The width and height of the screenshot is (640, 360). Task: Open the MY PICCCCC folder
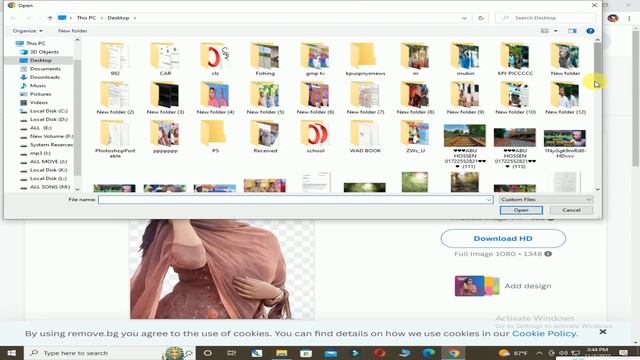(x=515, y=59)
